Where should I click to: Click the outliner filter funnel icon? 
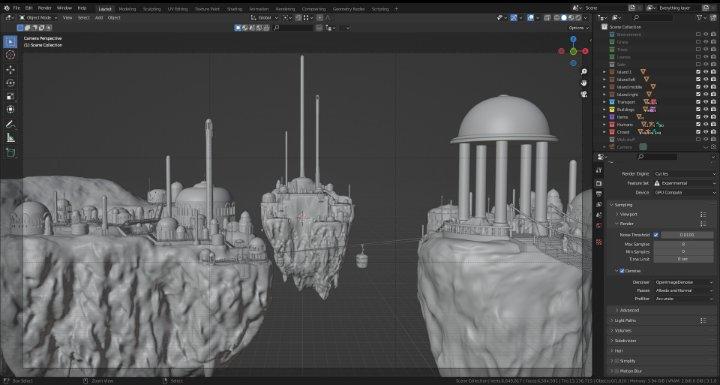coord(700,17)
